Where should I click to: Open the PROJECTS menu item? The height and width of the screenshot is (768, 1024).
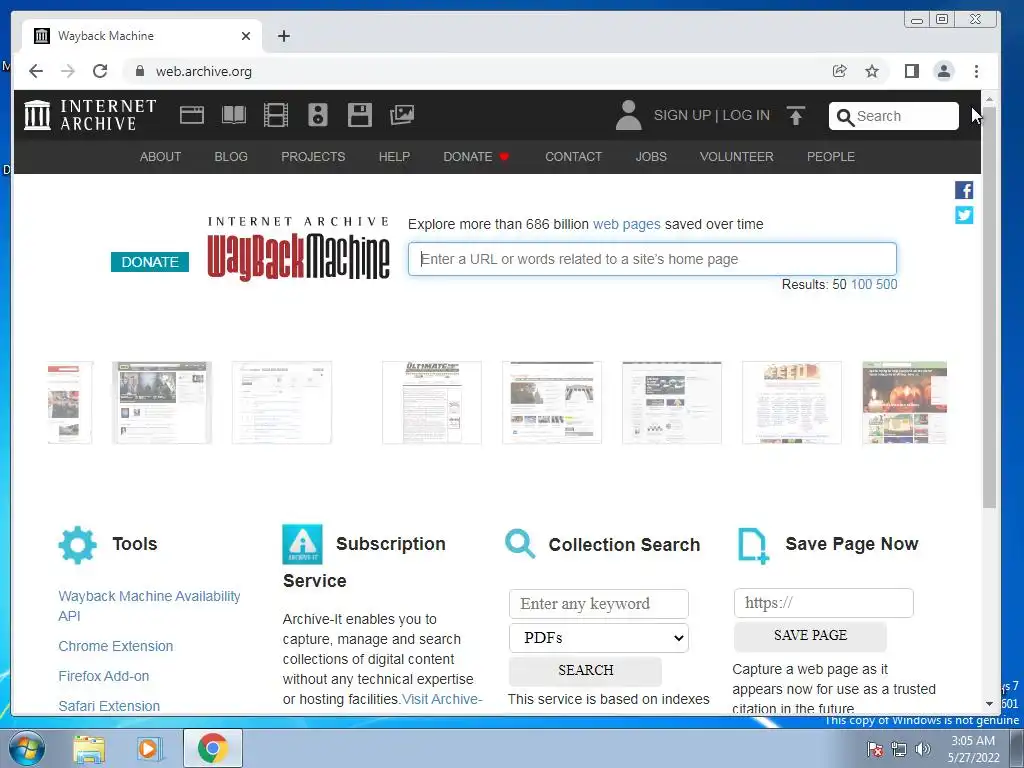coord(313,157)
